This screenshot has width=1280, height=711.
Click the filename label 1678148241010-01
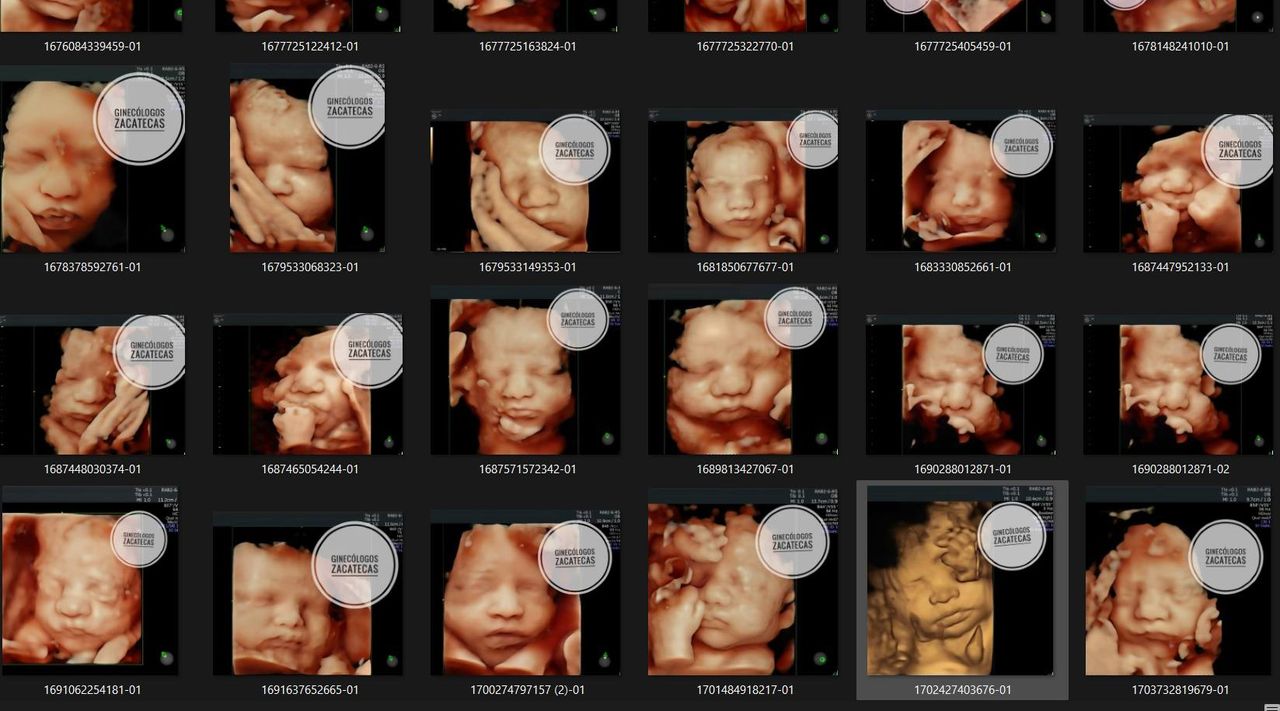(1180, 47)
